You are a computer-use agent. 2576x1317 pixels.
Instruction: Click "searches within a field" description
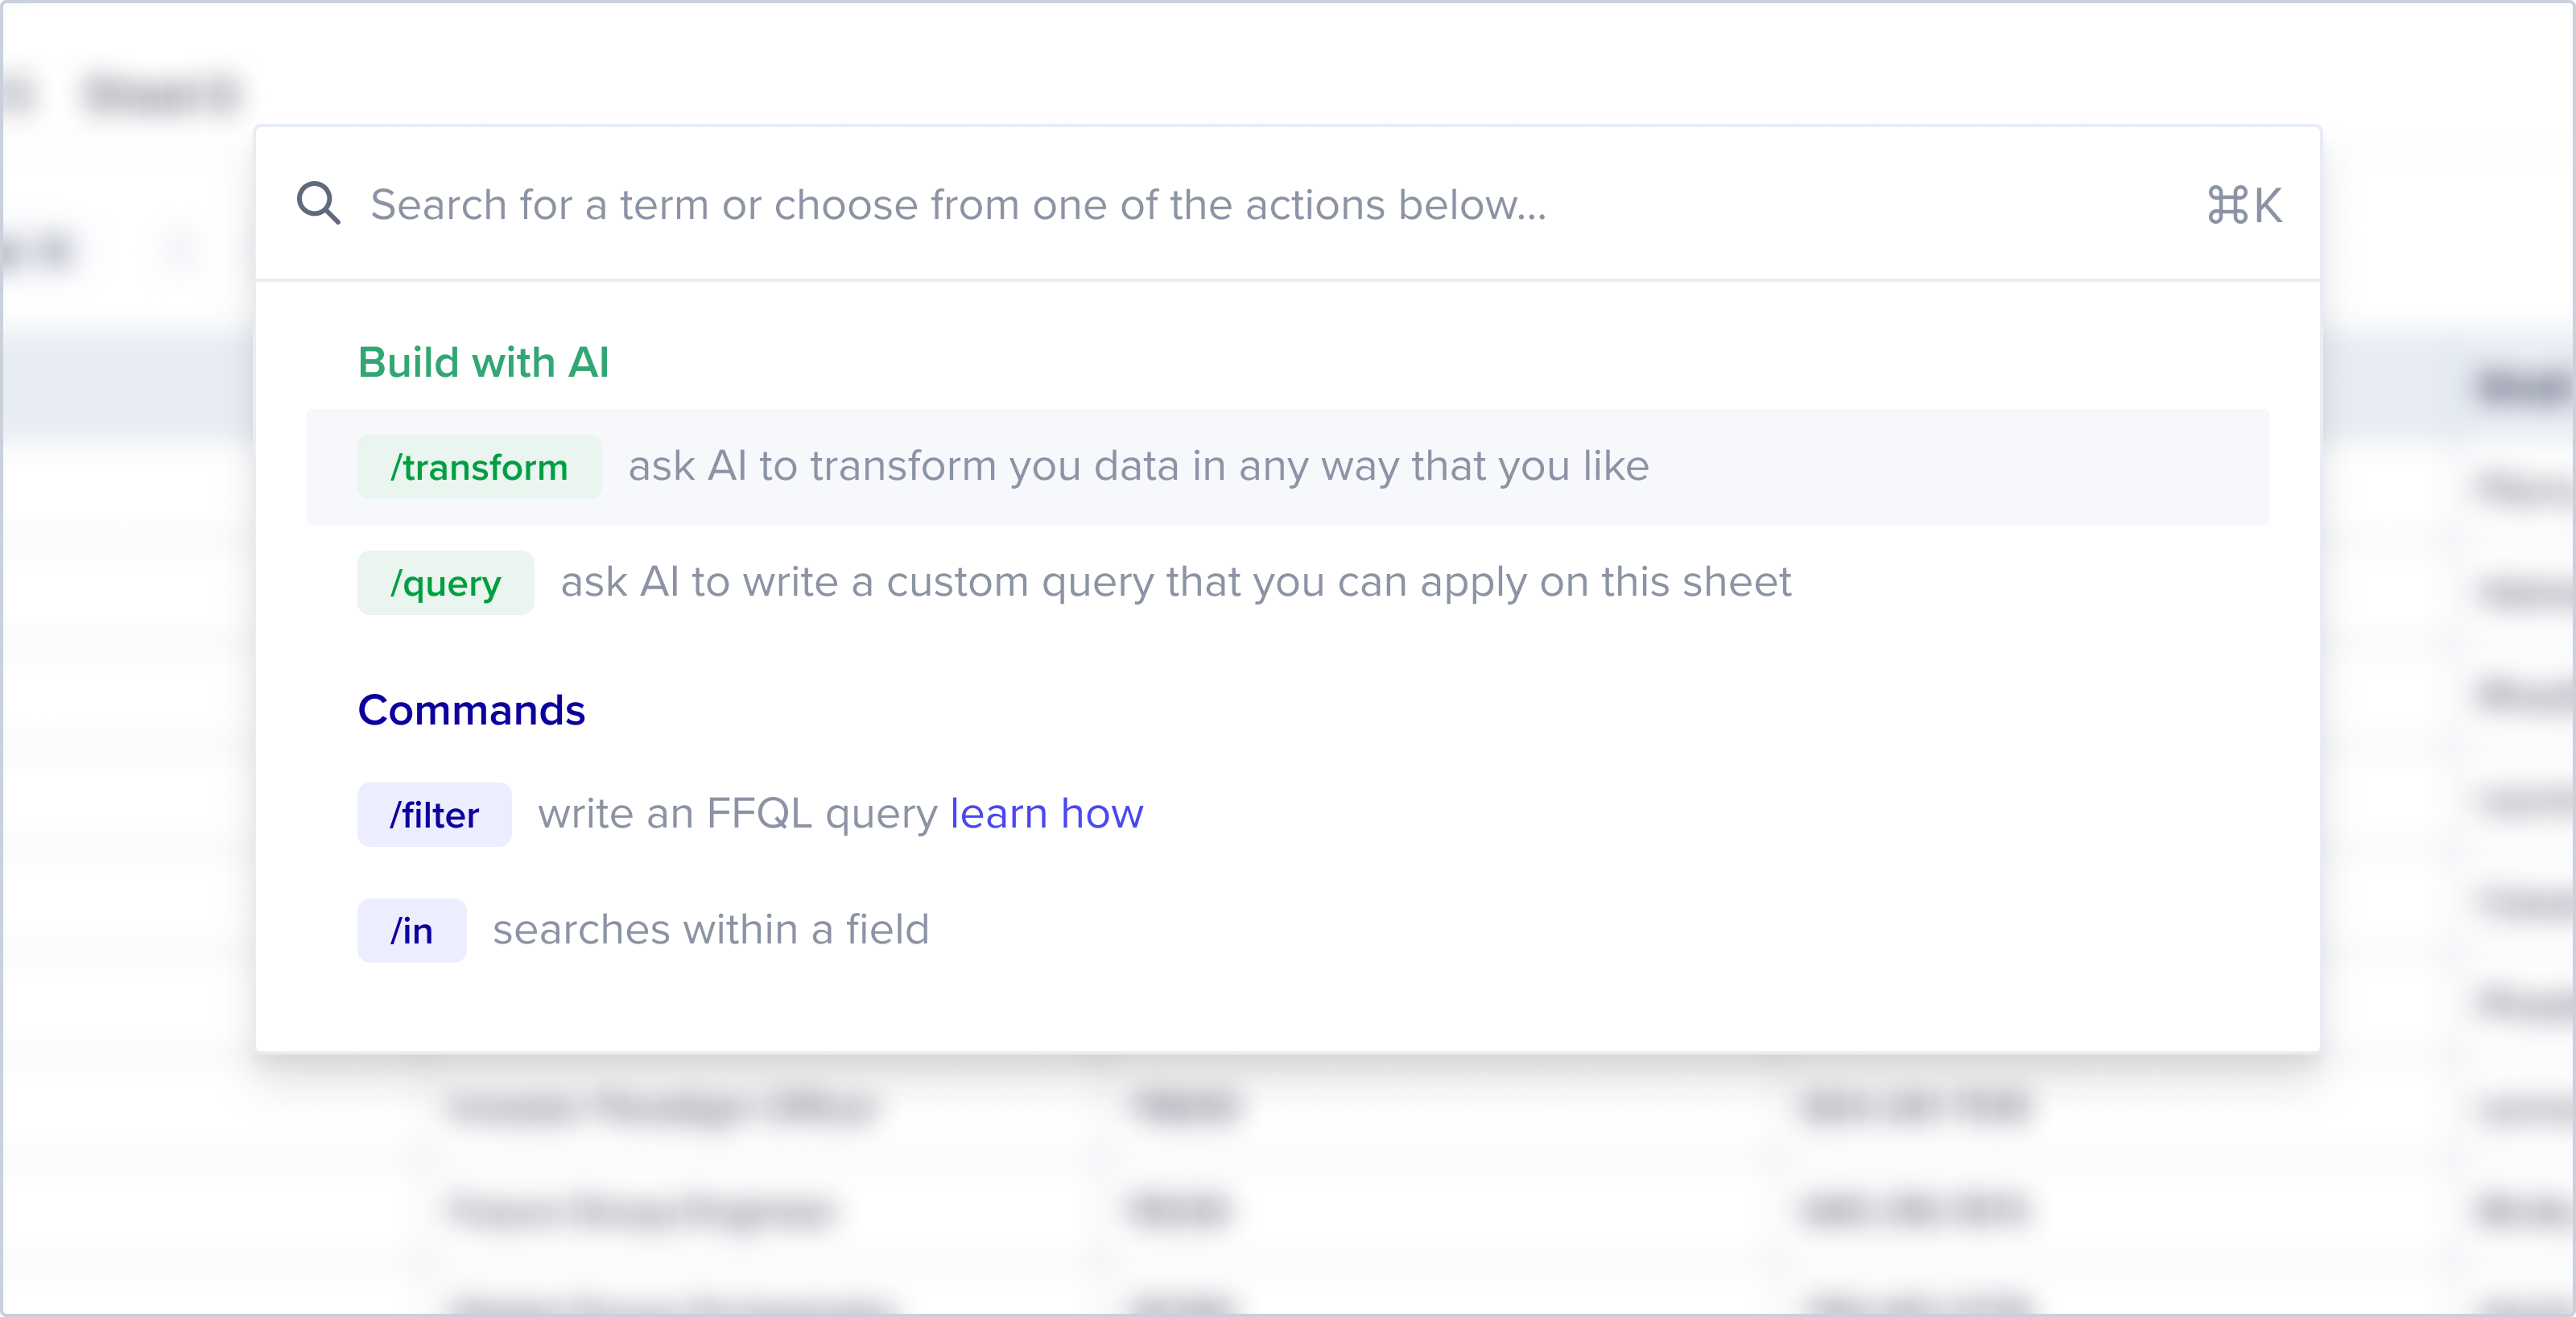point(711,930)
